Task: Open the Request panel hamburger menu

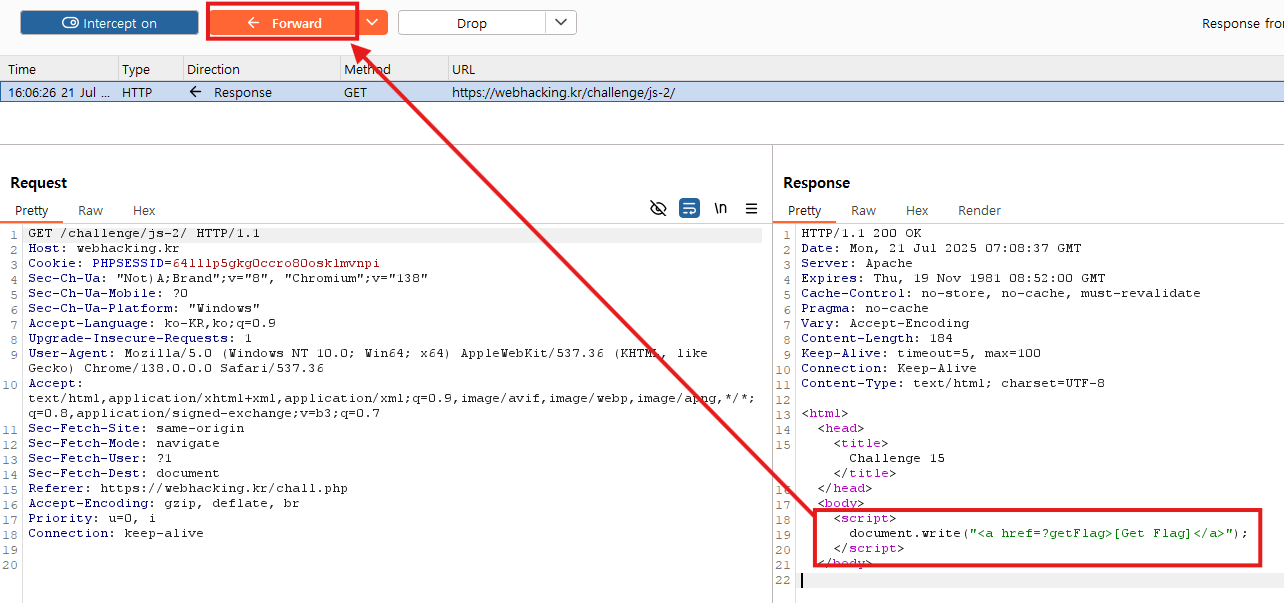Action: tap(751, 208)
